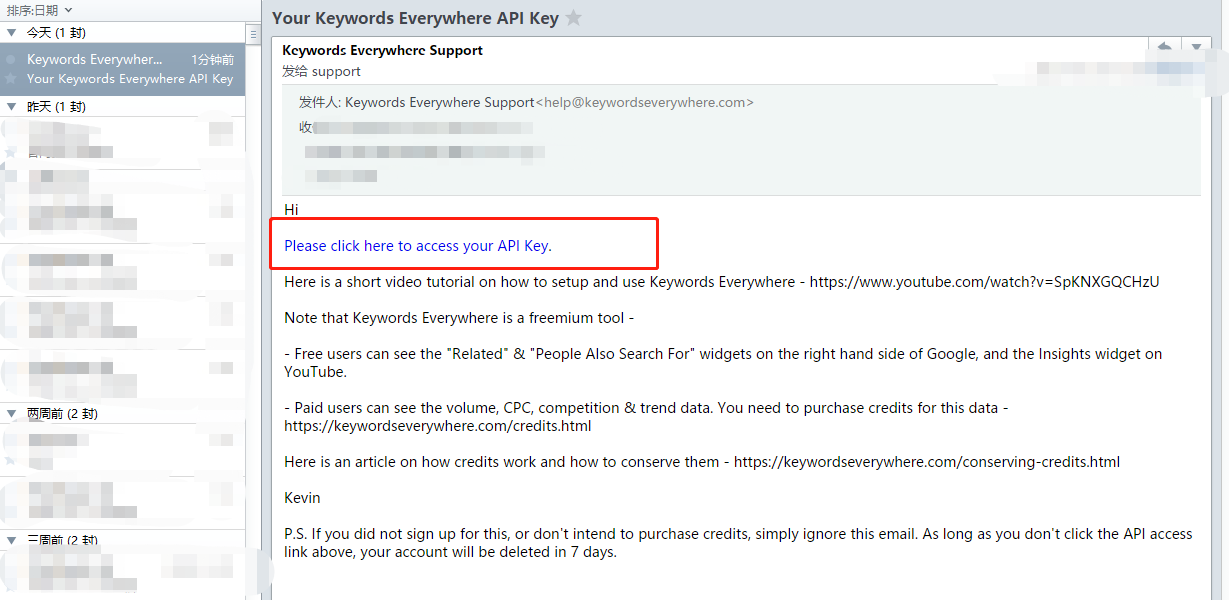Click sender name Keywords Everywhere Support
Screen dimensions: 1229x600
coord(382,50)
